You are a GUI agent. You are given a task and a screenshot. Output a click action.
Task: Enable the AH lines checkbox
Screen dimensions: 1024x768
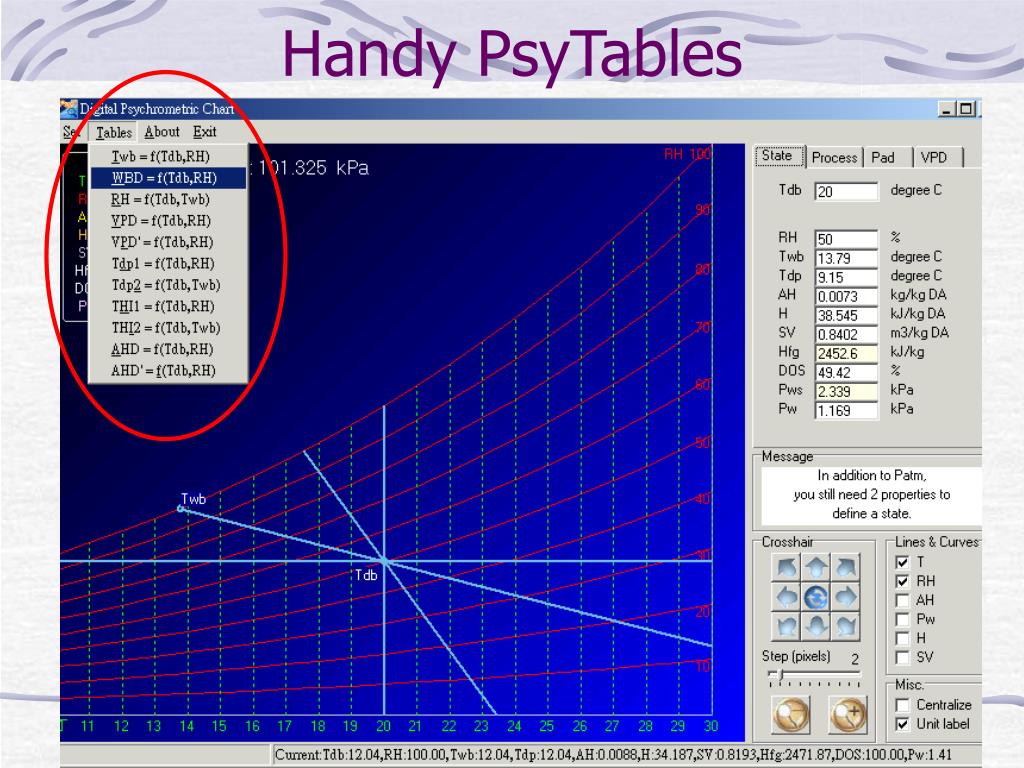pyautogui.click(x=902, y=600)
